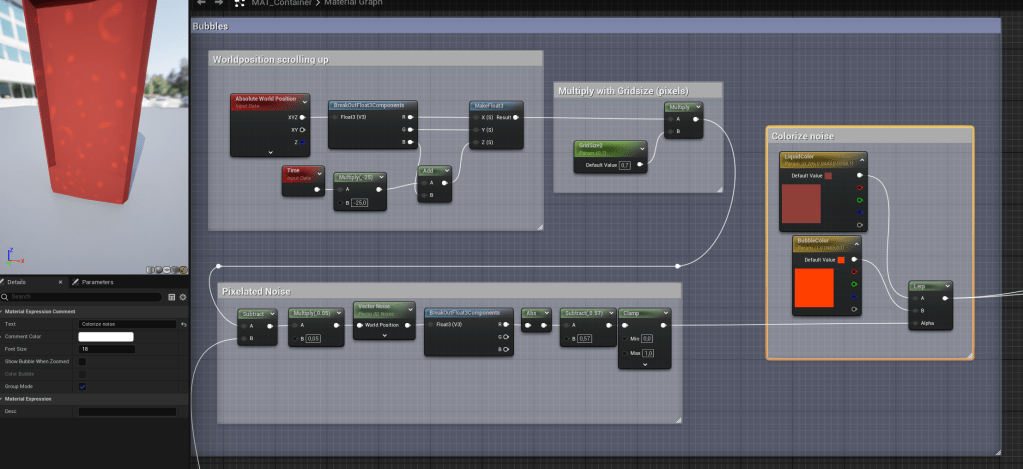
Task: Expand the Absolute World Position node
Action: coord(270,152)
